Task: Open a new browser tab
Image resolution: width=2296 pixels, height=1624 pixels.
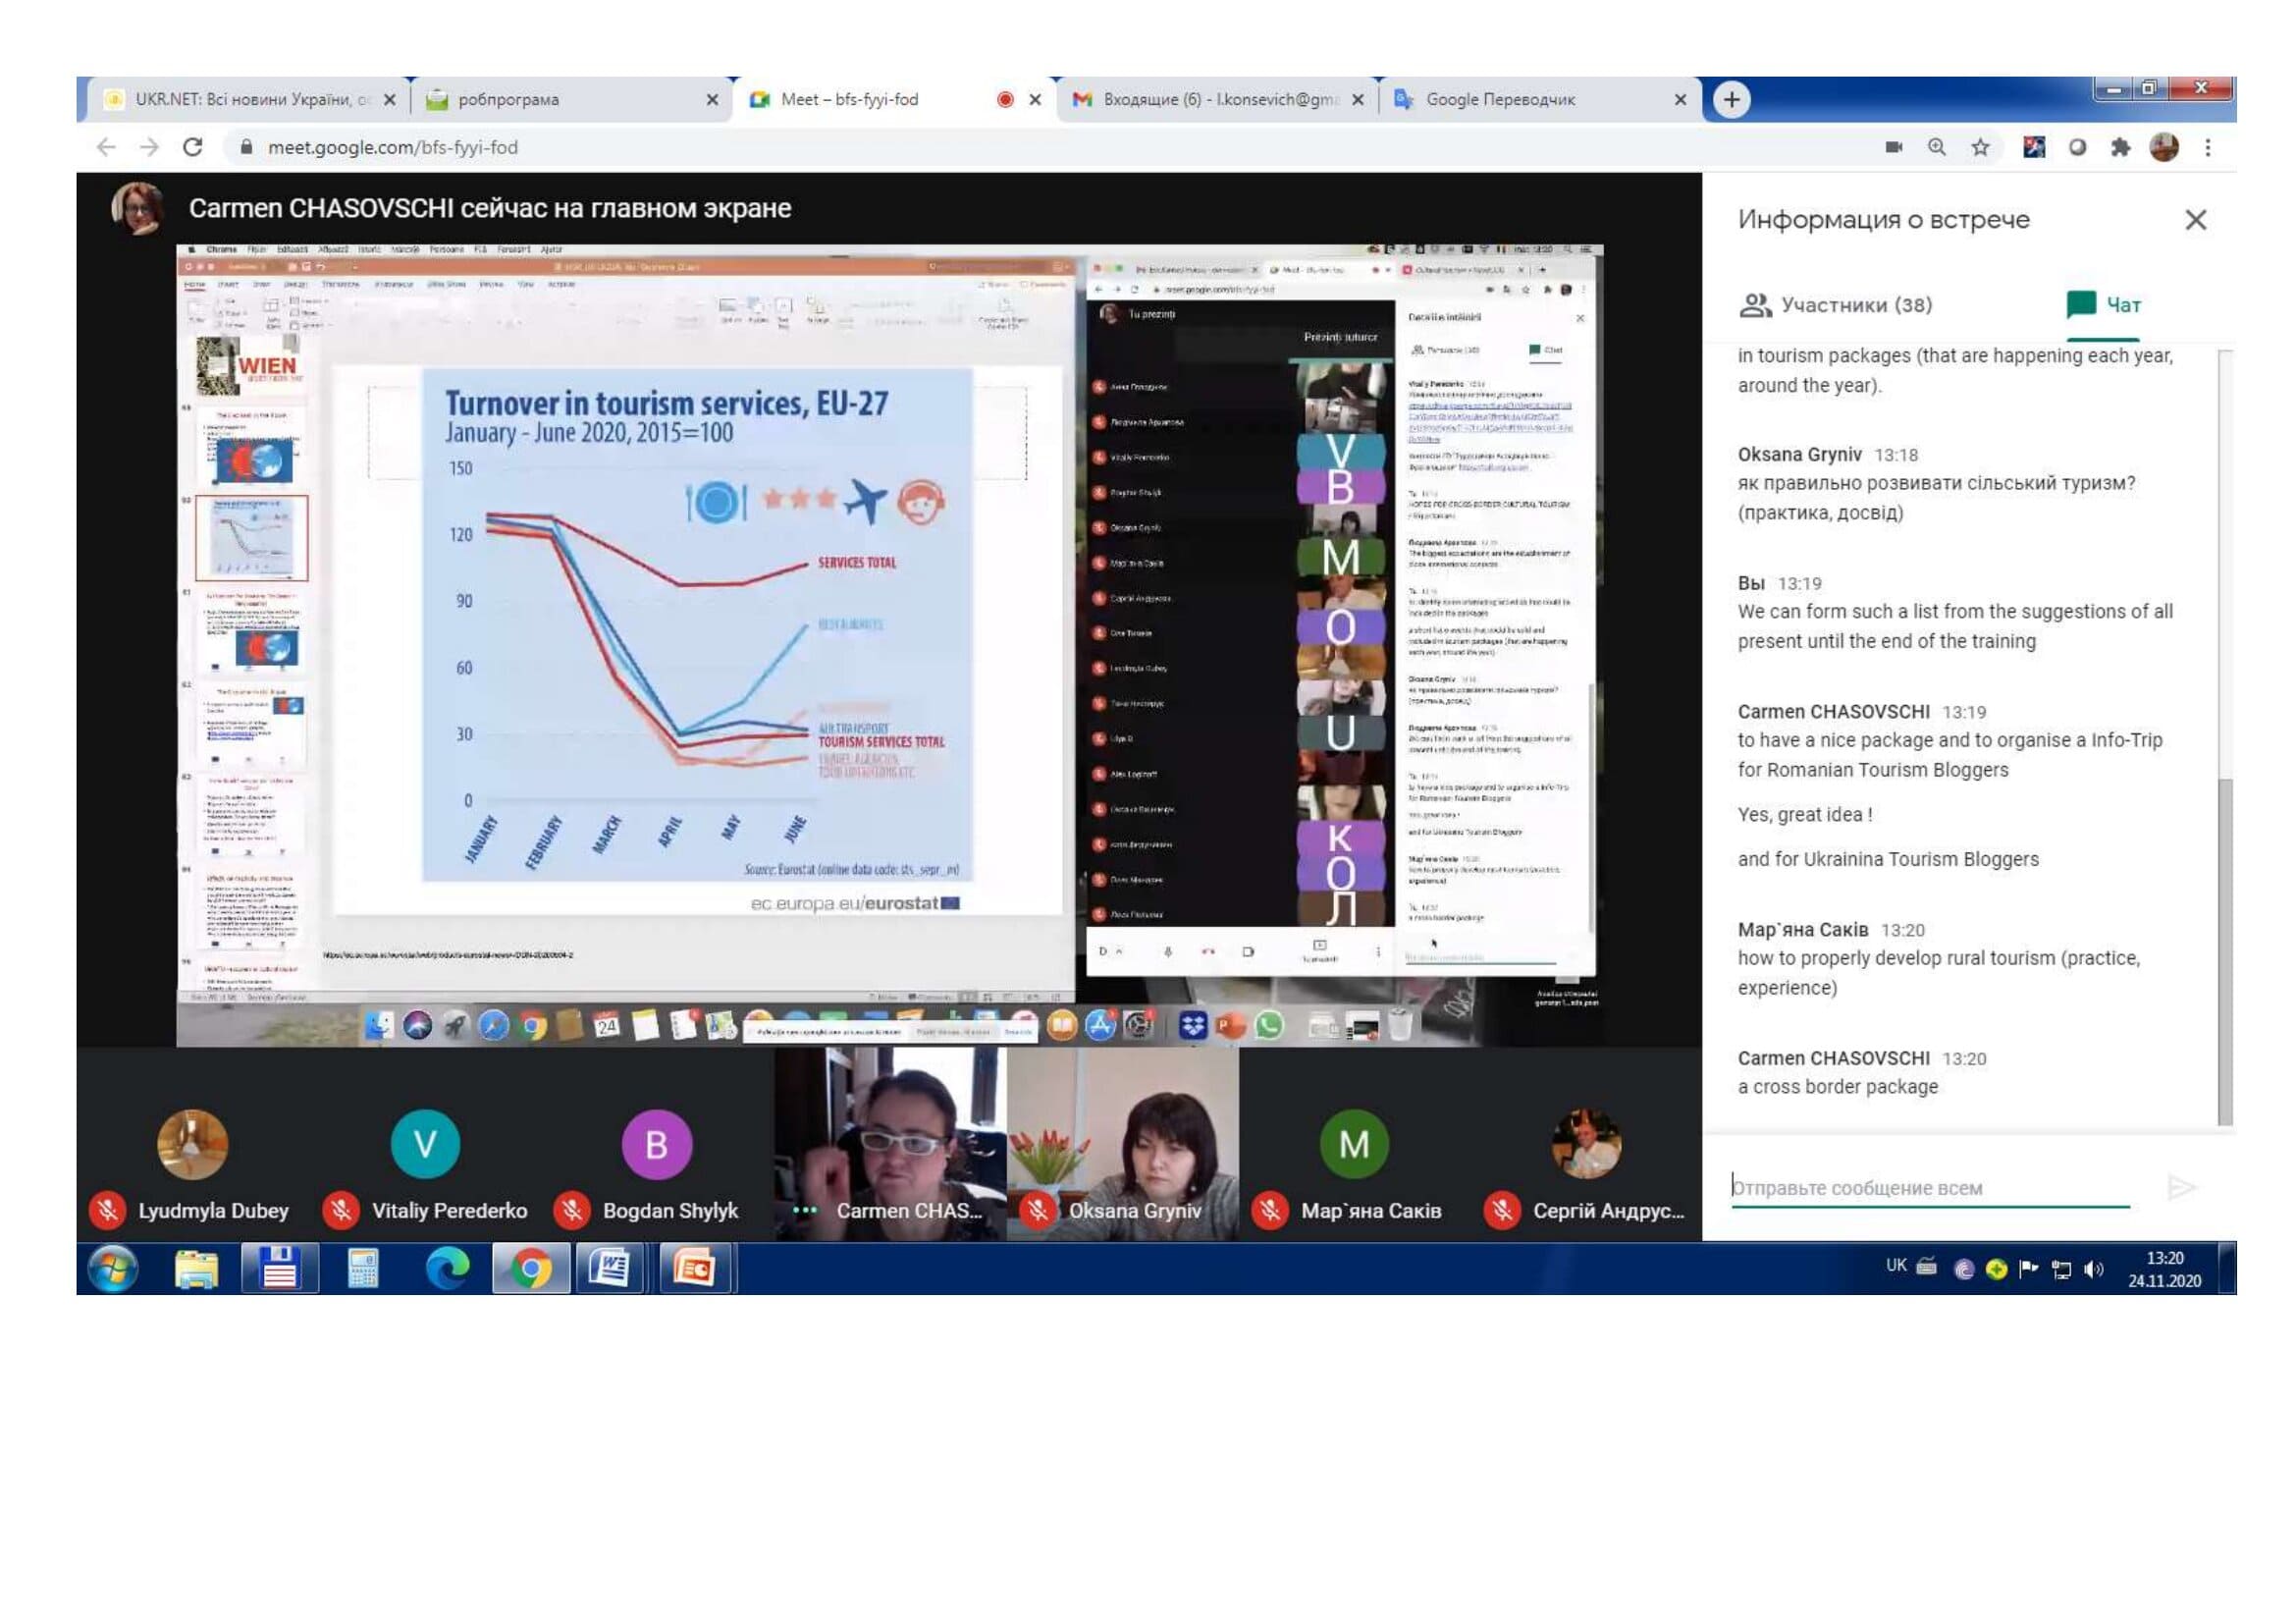Action: [1732, 100]
